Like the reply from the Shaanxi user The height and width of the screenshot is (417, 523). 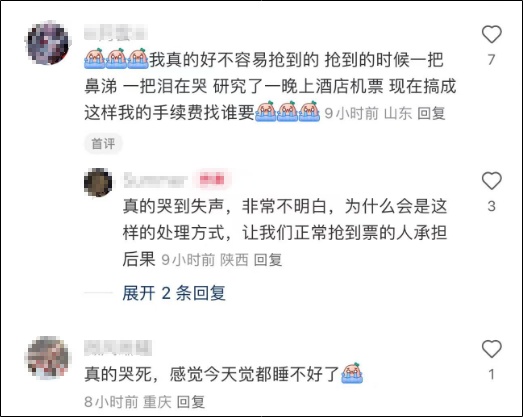tap(492, 180)
